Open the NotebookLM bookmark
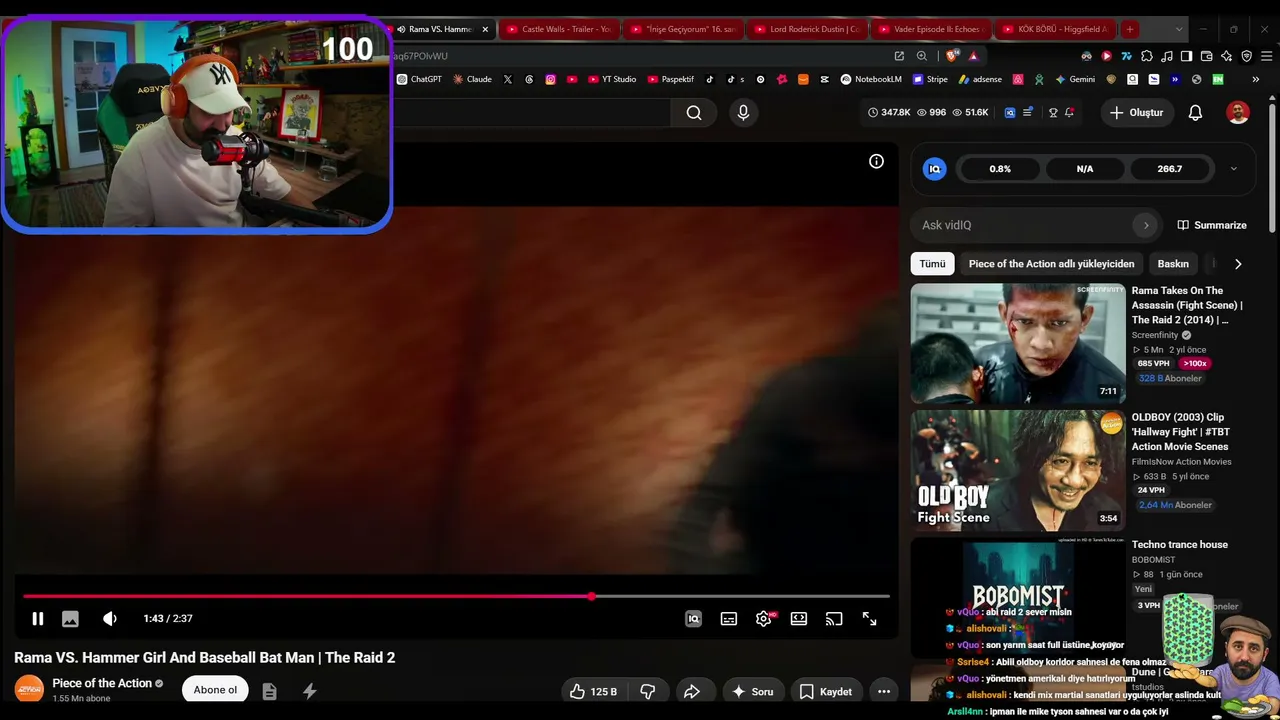 pos(871,79)
